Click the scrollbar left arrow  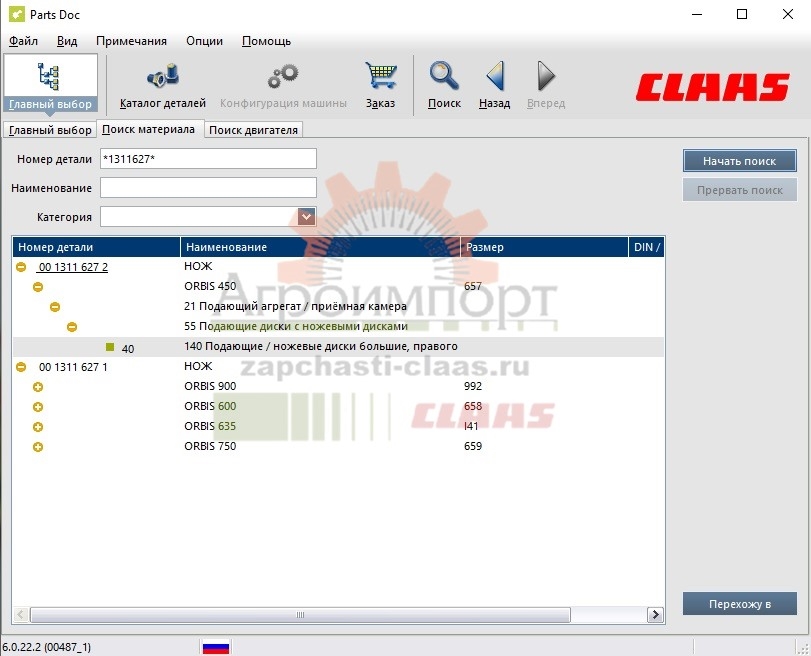21,615
